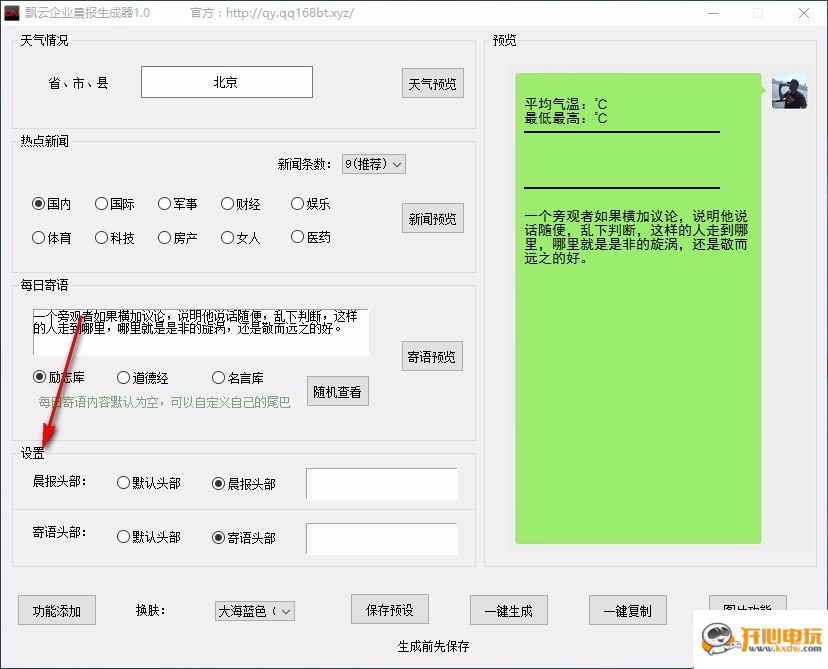Minimize the application window
Screen dimensions: 828x669
tap(713, 13)
